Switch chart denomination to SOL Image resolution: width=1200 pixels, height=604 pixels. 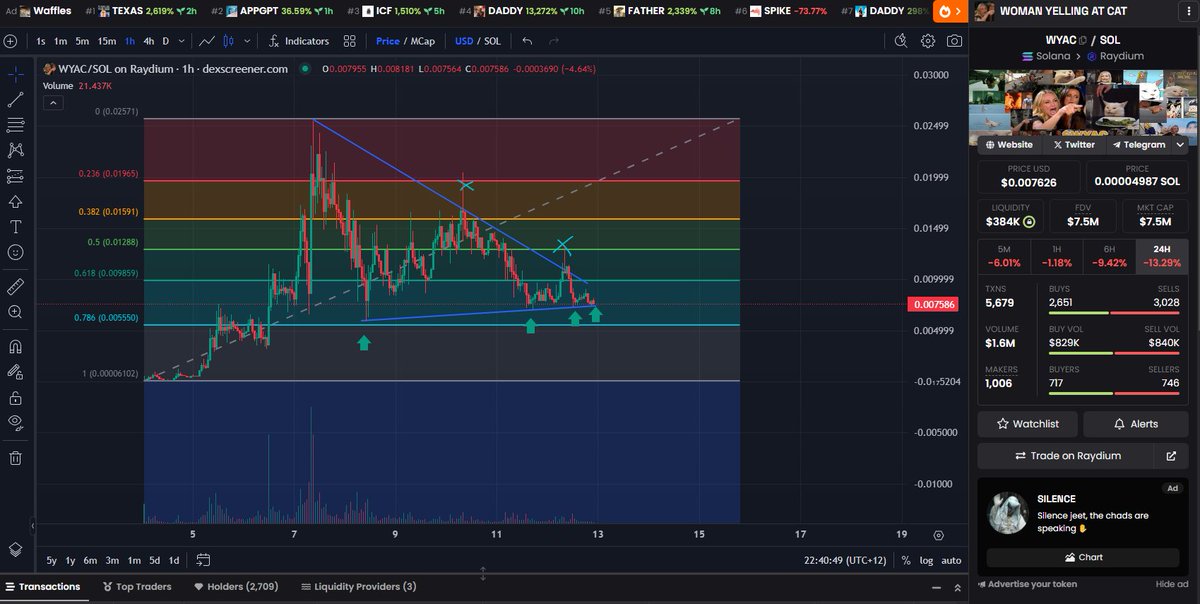click(492, 41)
